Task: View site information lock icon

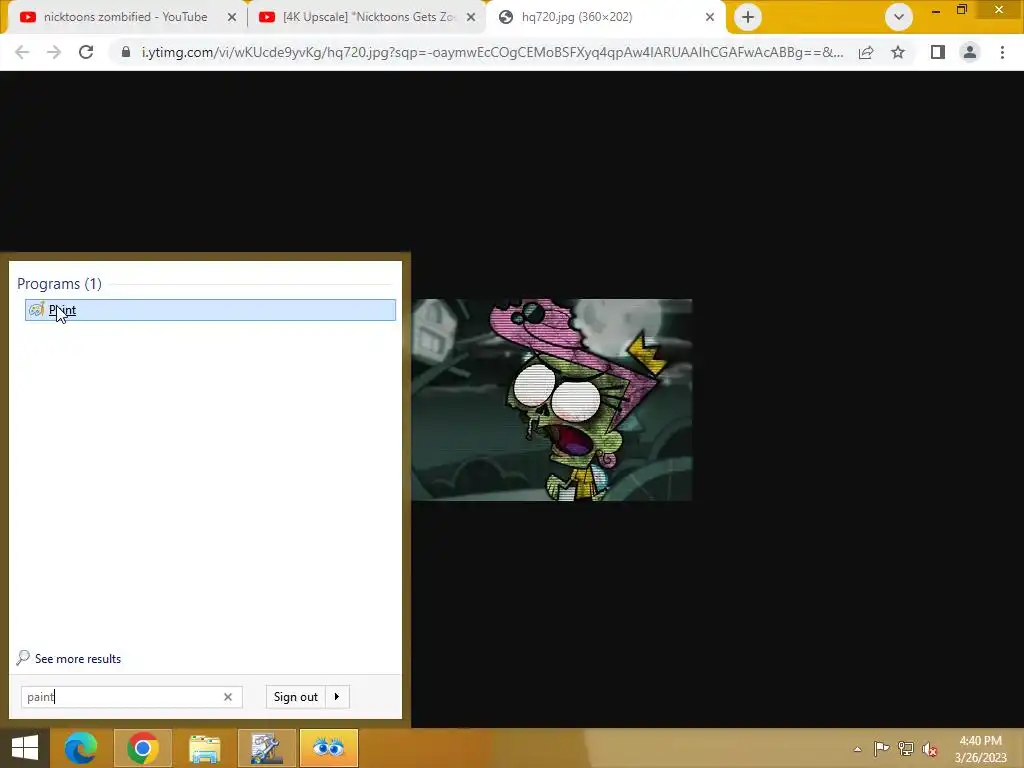Action: coord(126,52)
